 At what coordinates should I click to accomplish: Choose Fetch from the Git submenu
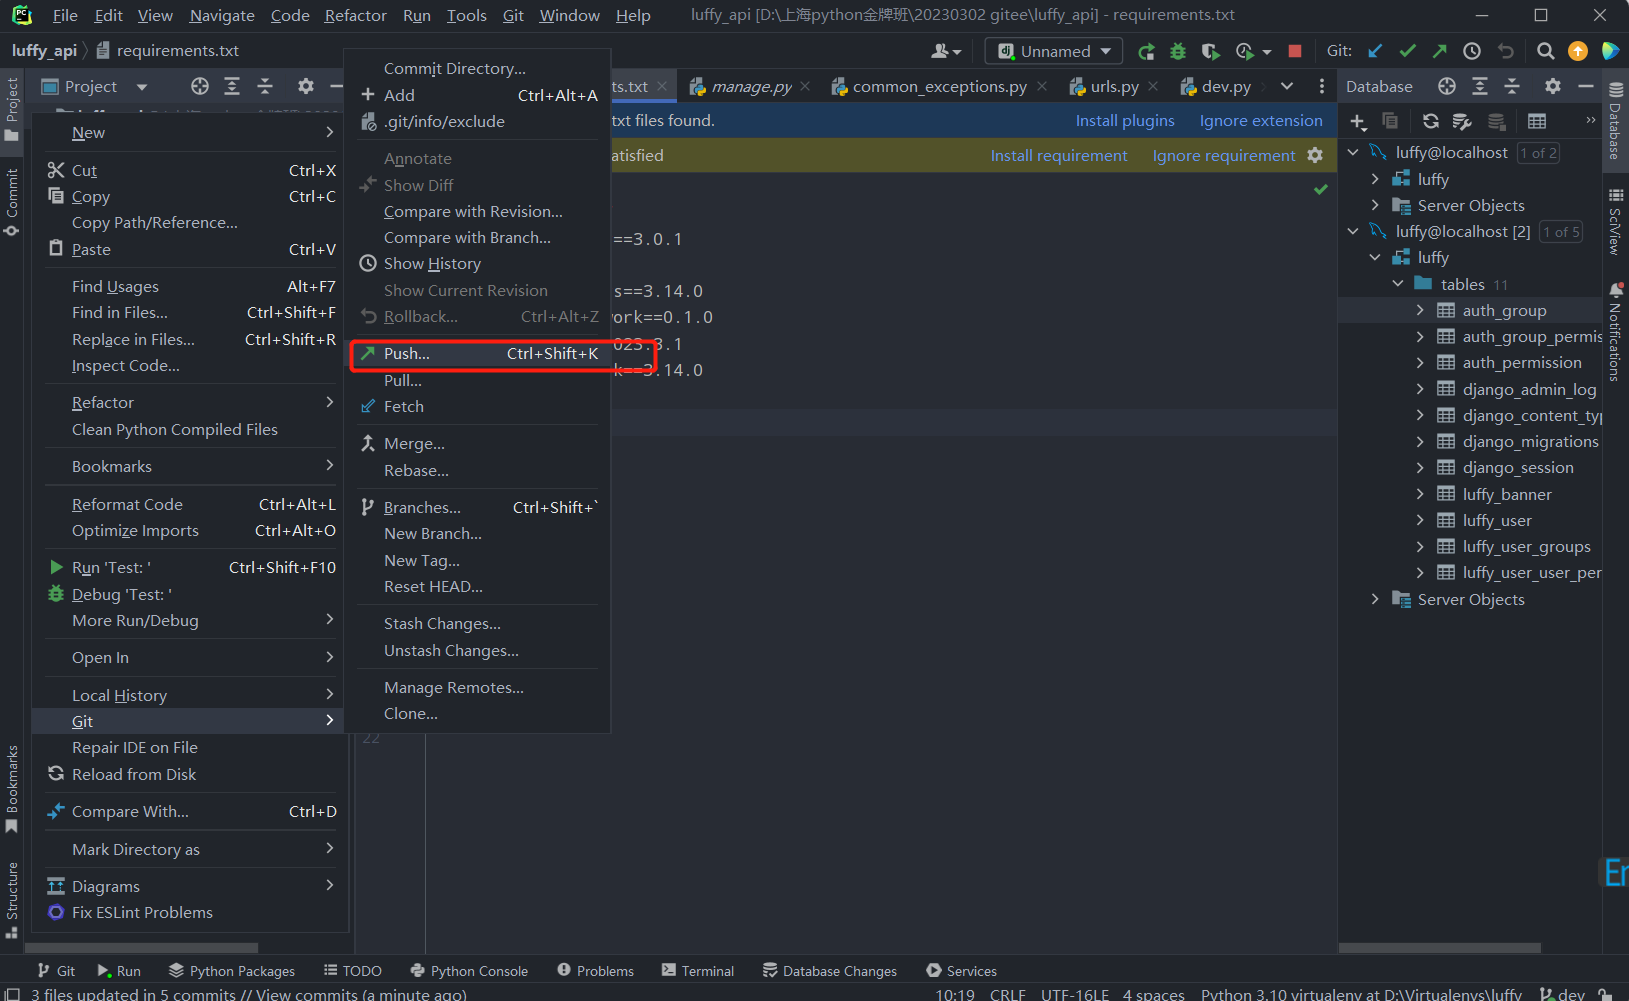(x=478, y=406)
